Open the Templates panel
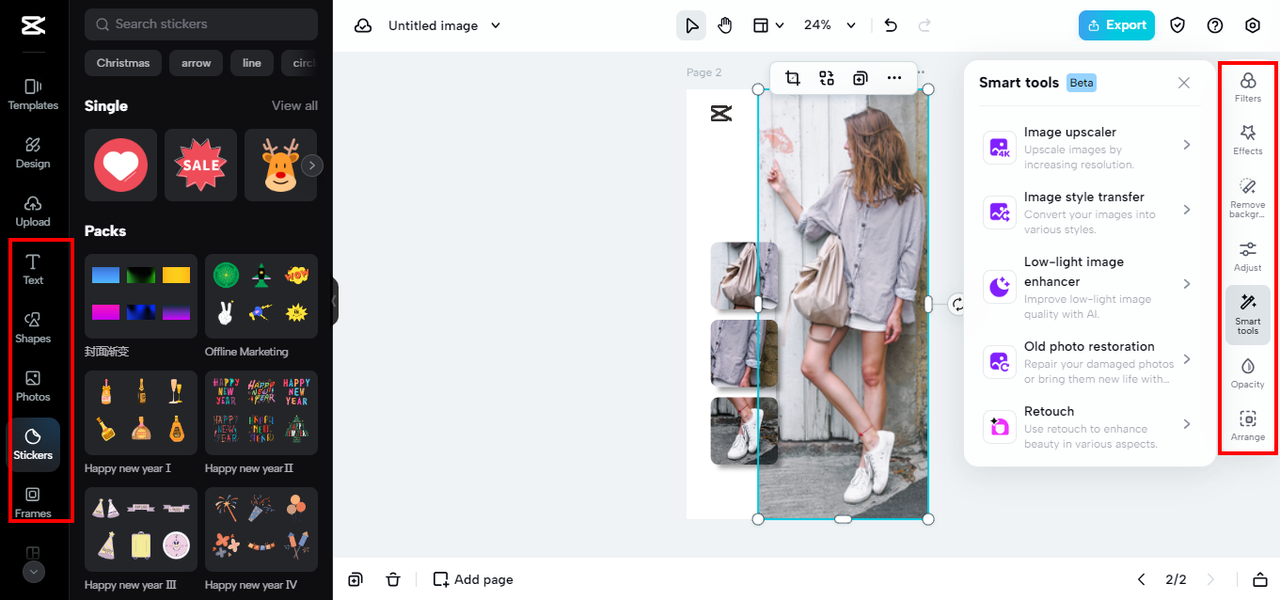Viewport: 1280px width, 600px height. pyautogui.click(x=33, y=94)
